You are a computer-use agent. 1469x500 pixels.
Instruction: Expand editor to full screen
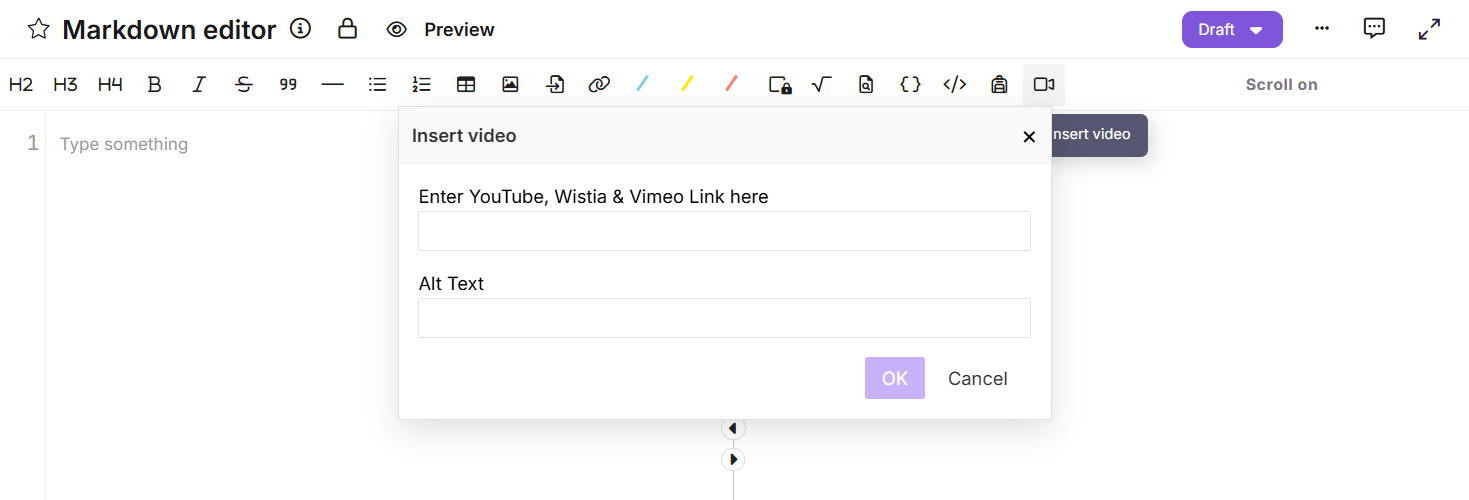click(1429, 30)
